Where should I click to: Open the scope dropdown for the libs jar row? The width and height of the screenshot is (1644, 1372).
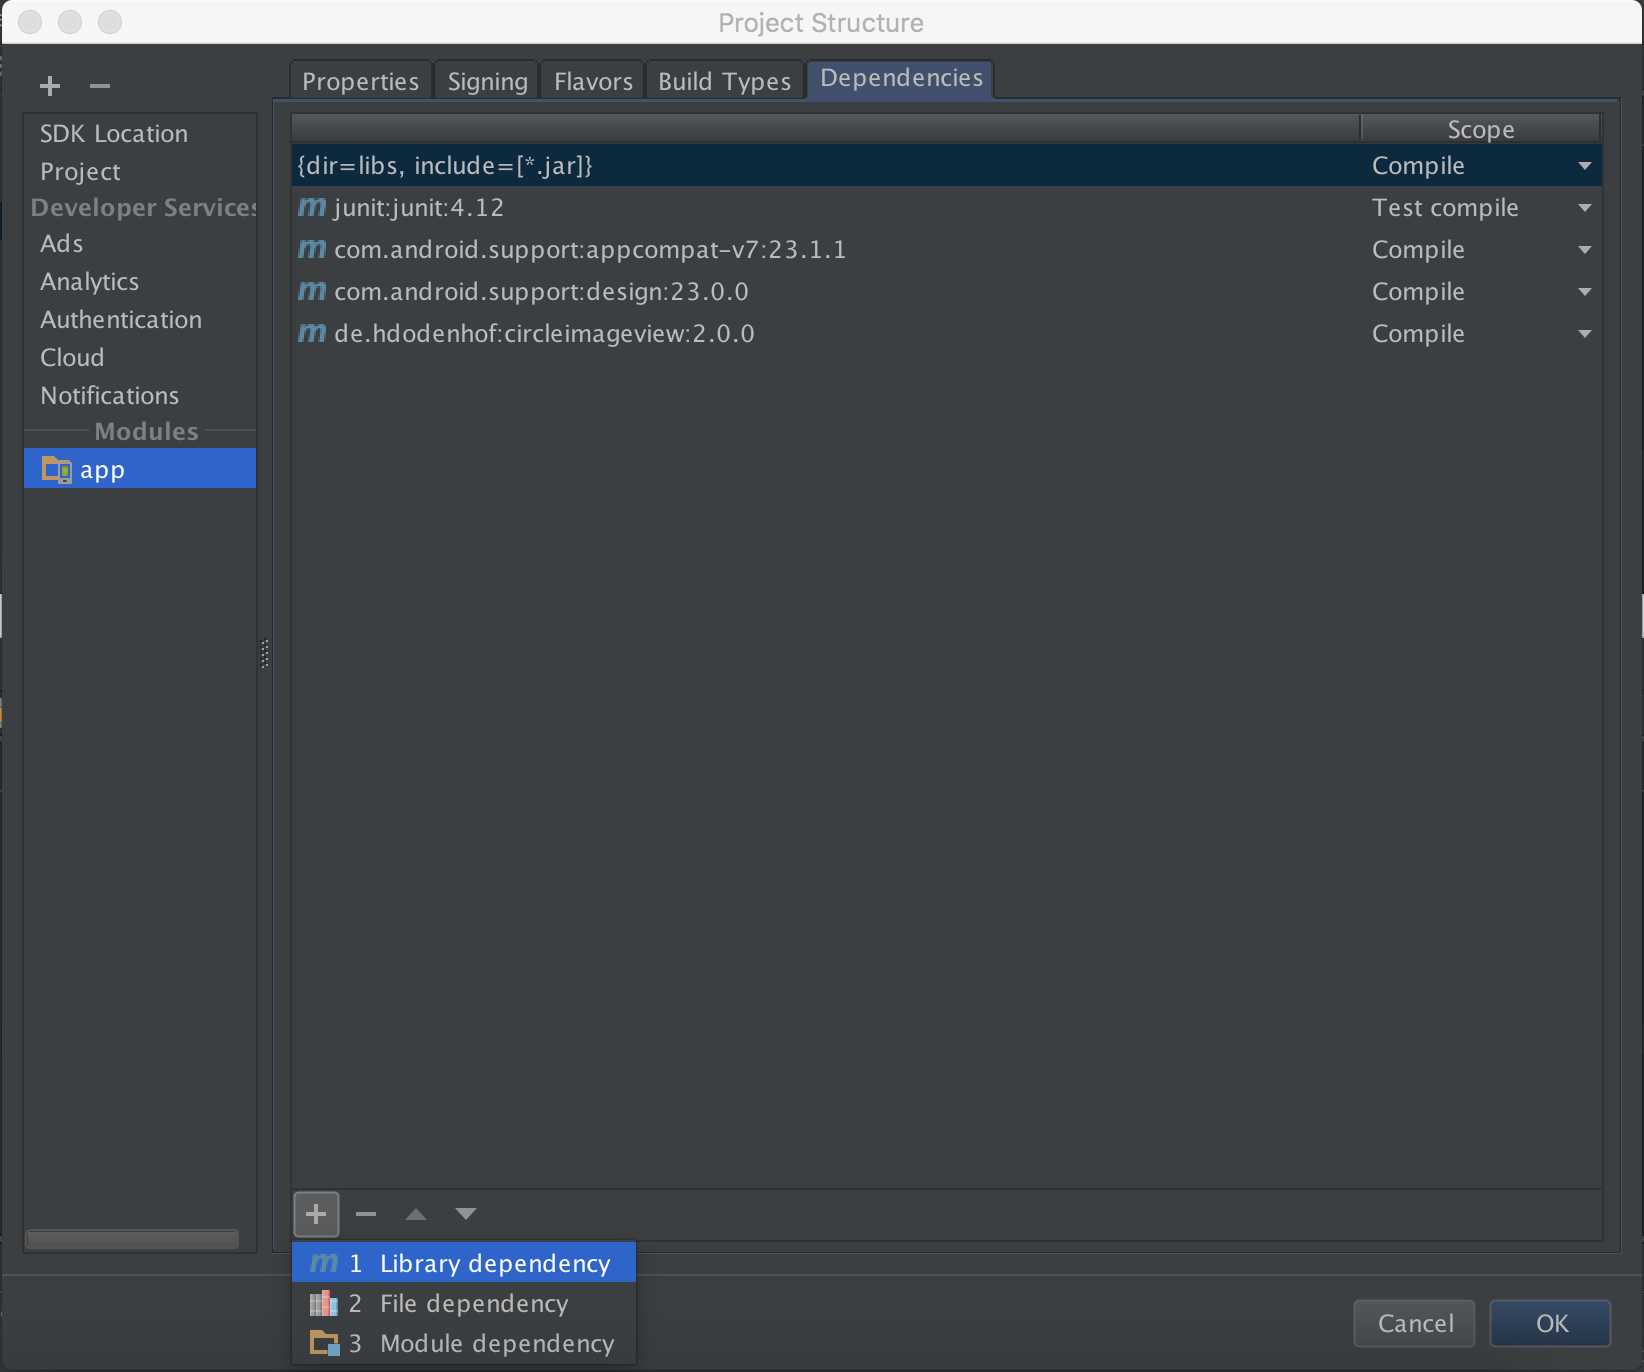(1585, 166)
